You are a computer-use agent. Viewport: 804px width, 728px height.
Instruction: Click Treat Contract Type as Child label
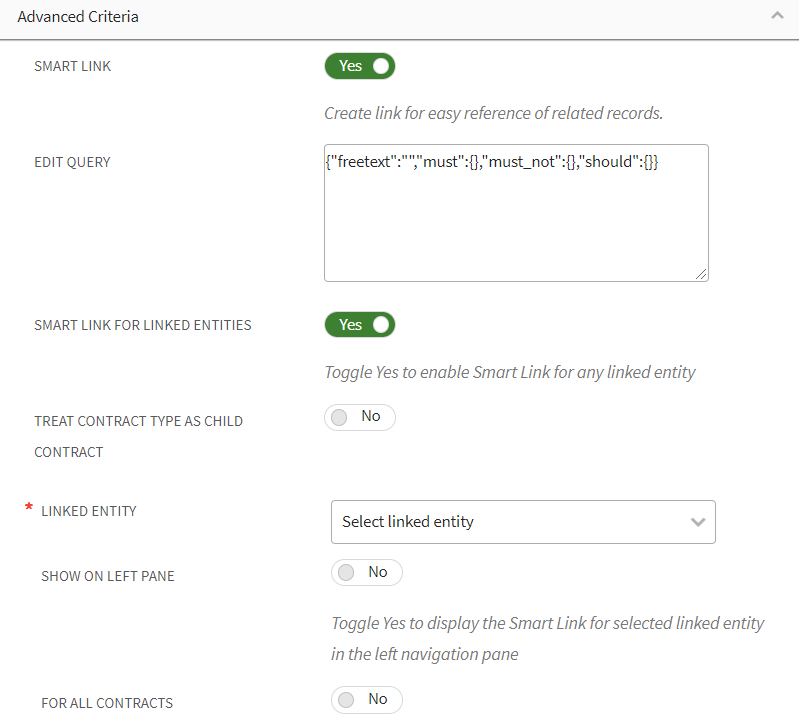[138, 421]
